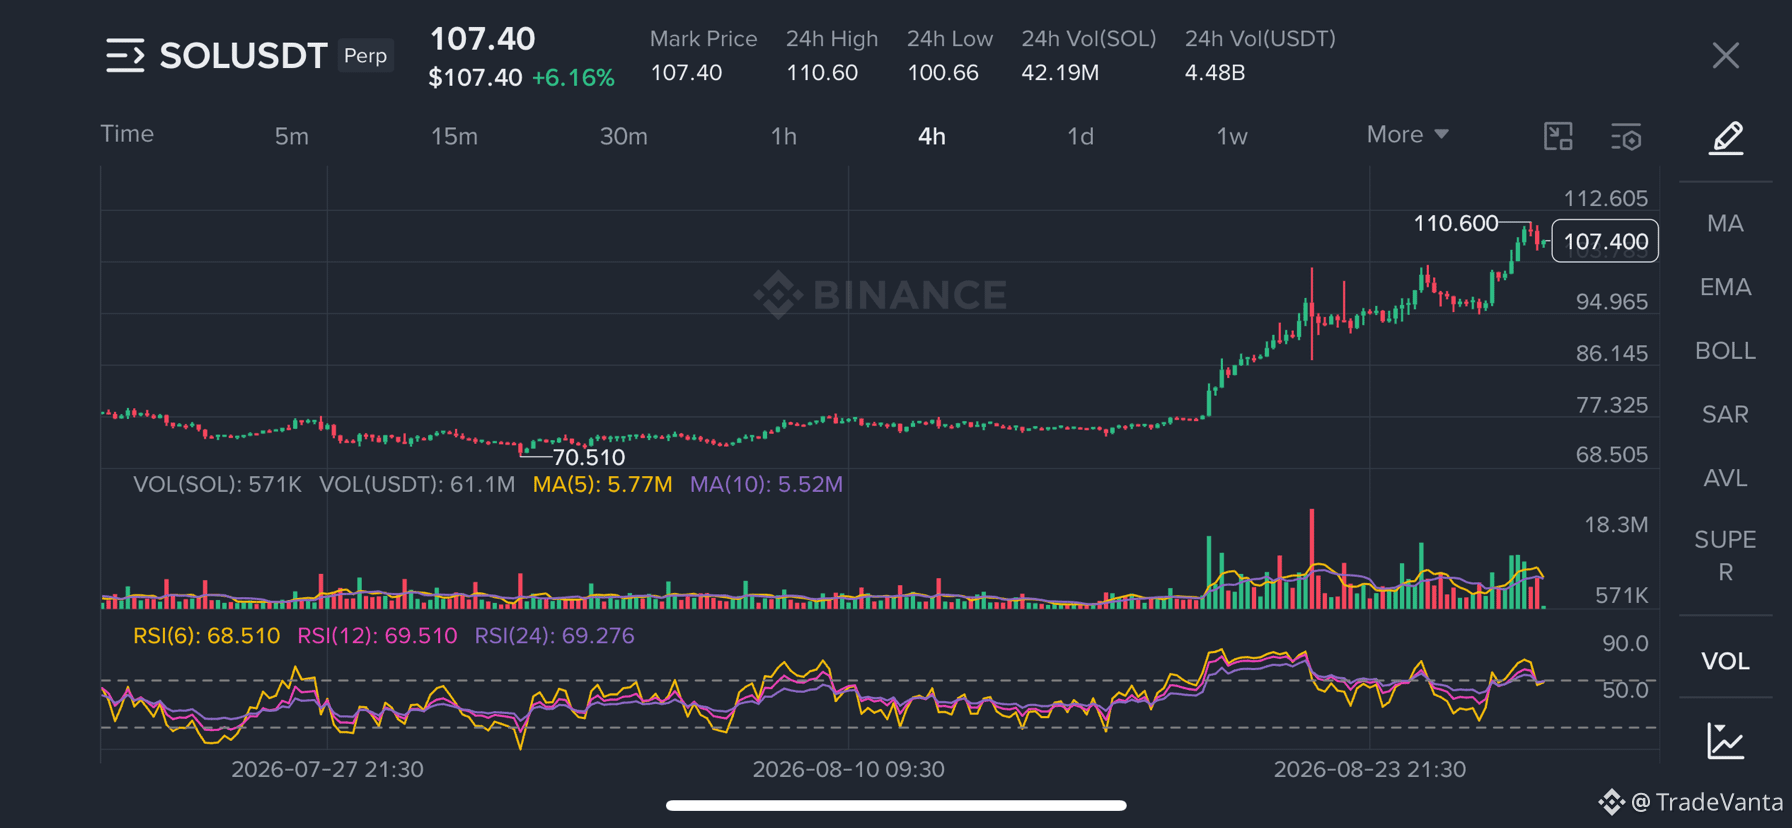Click the 86.145 price axis label
Screen dimensions: 1792x828
pos(1611,353)
